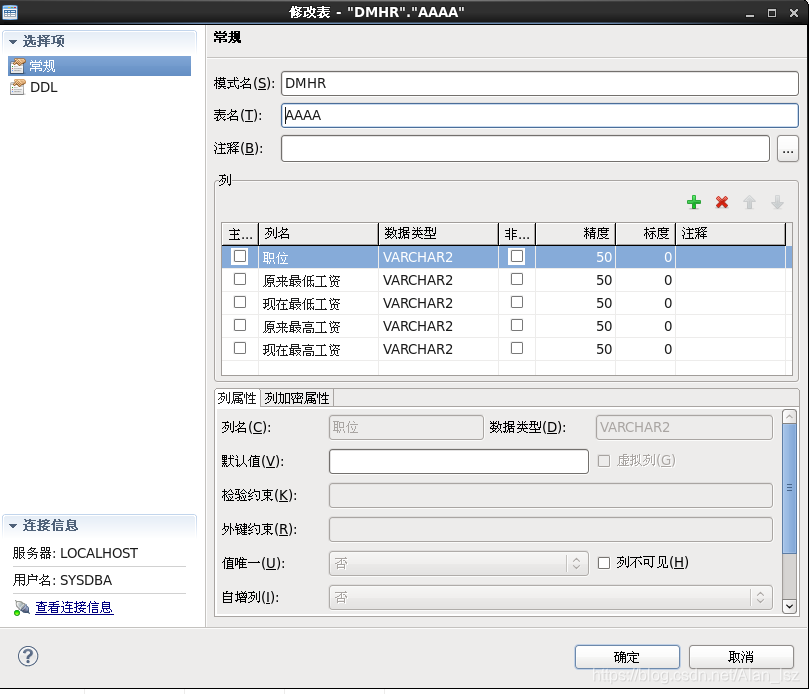
Task: Click the table icon in title bar
Action: tap(10, 12)
